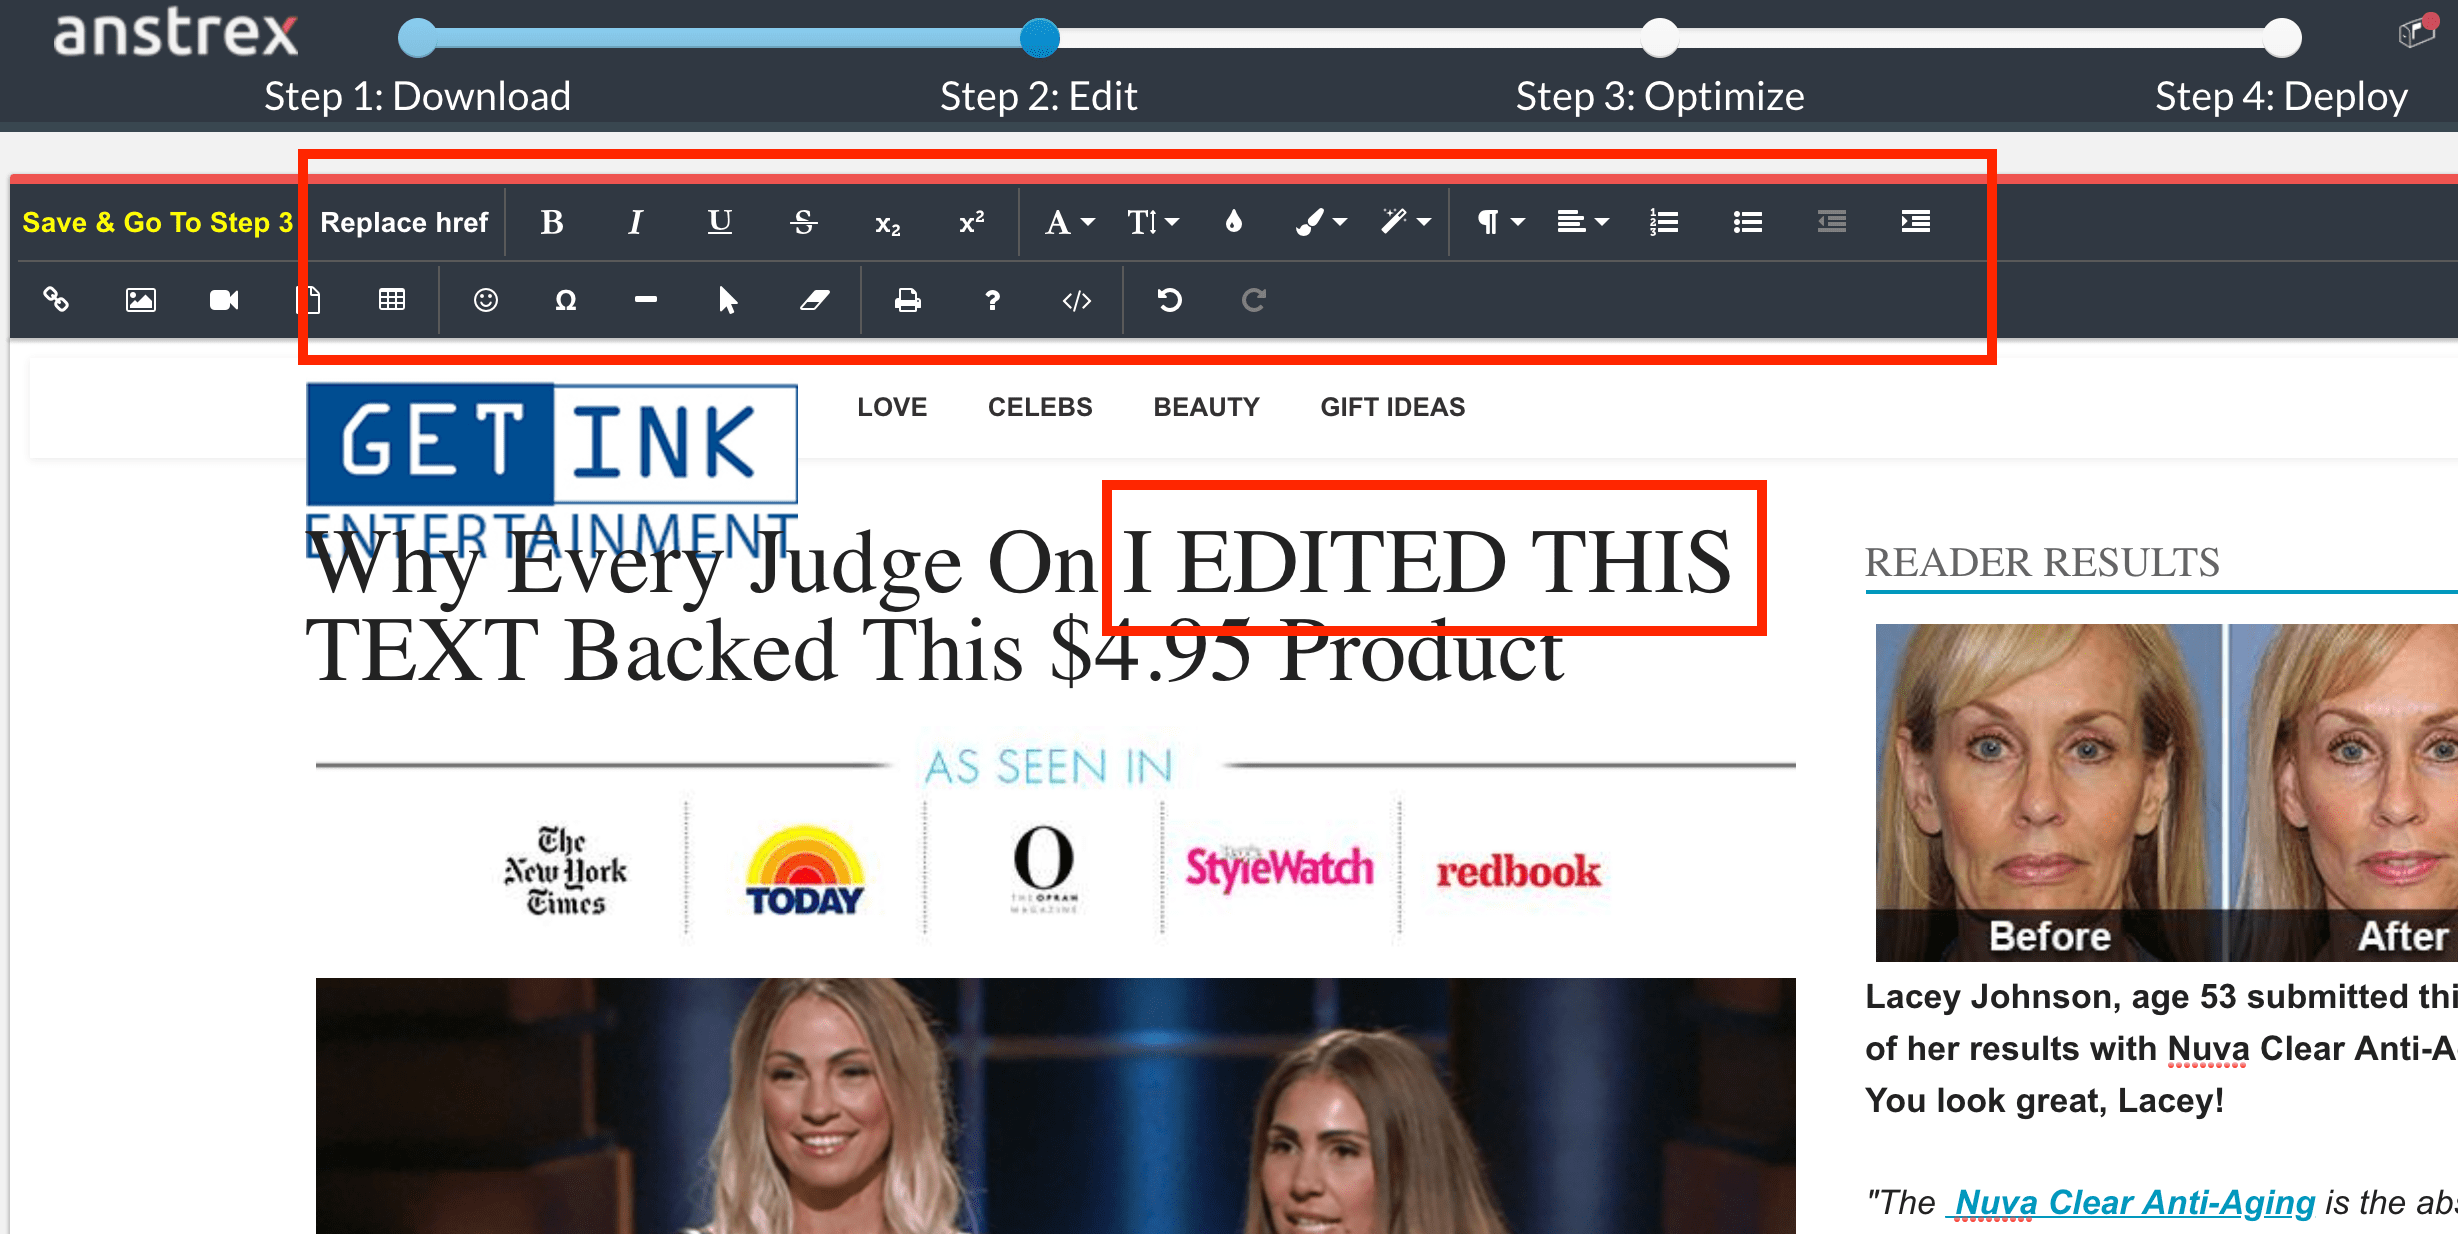Open the paragraph style magic wand dropdown
This screenshot has height=1234, width=2458.
coord(1405,222)
